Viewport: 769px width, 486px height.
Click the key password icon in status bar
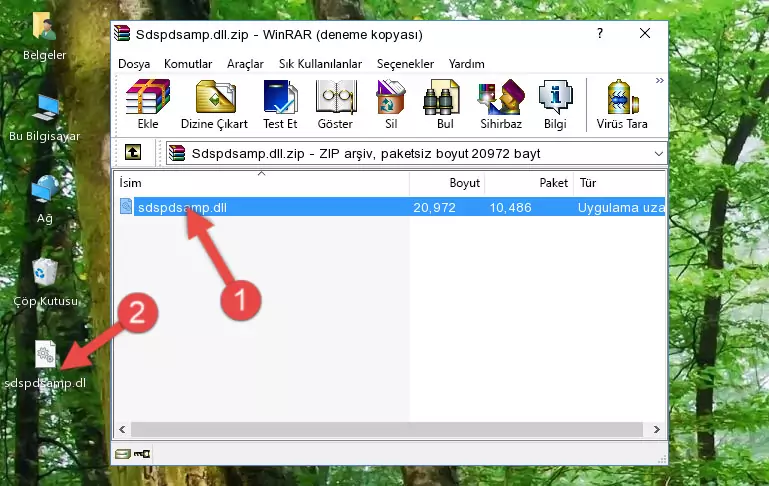click(x=142, y=454)
